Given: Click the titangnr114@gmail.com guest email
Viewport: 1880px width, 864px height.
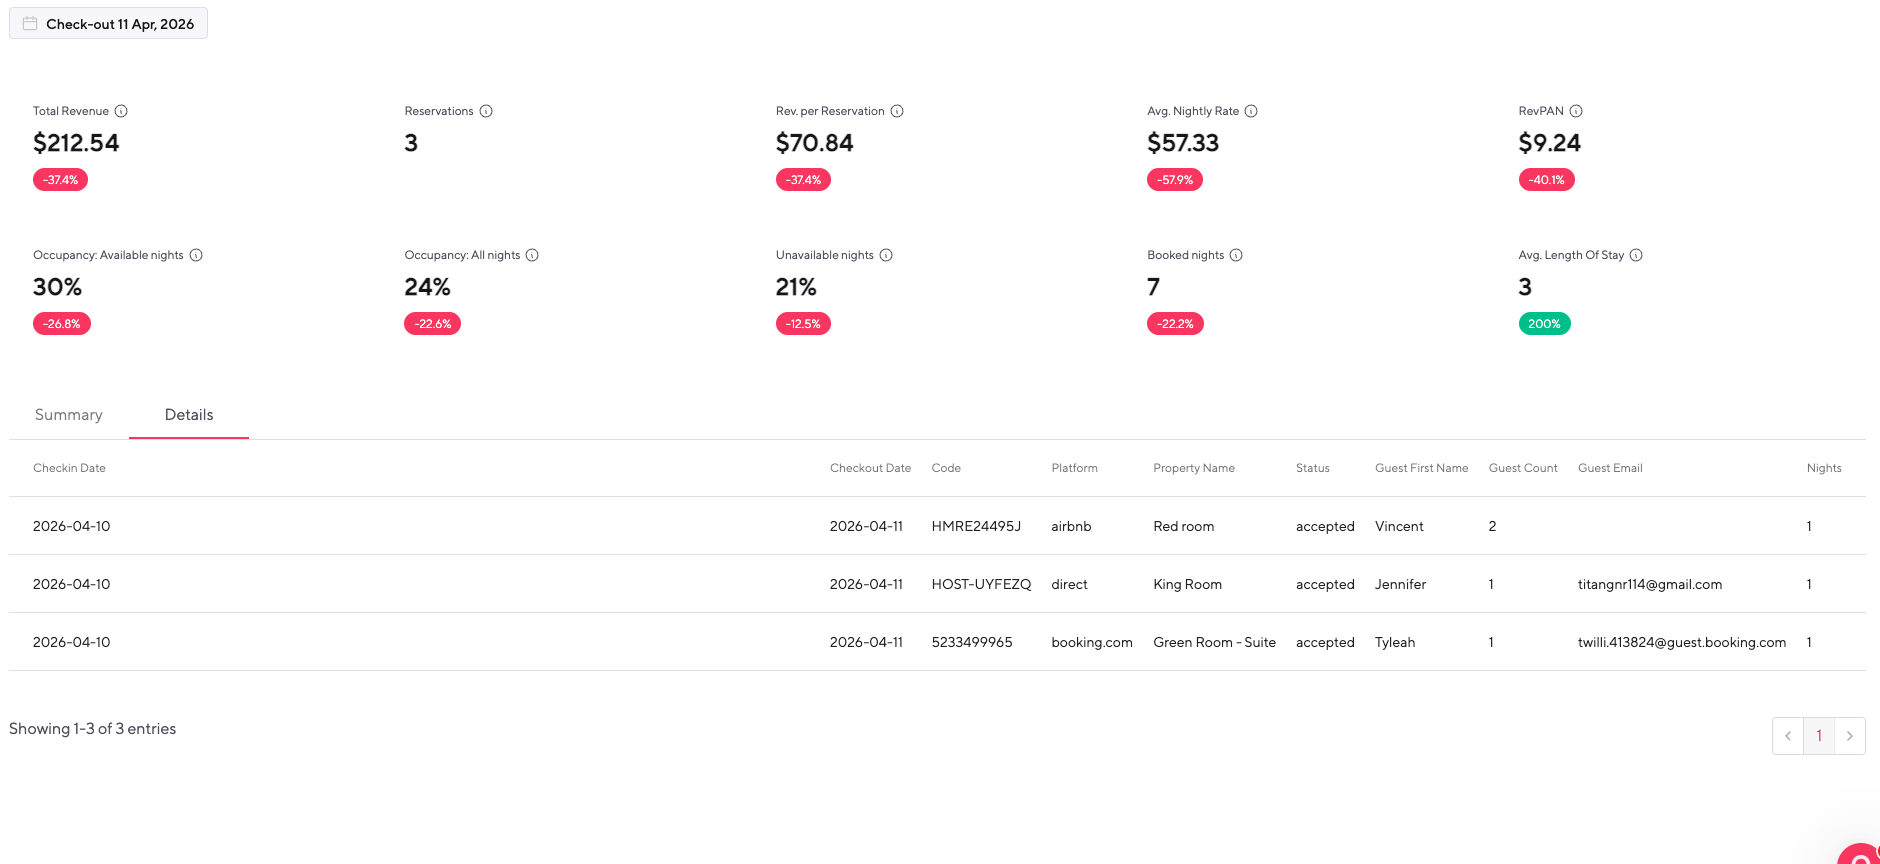Looking at the screenshot, I should point(1649,585).
